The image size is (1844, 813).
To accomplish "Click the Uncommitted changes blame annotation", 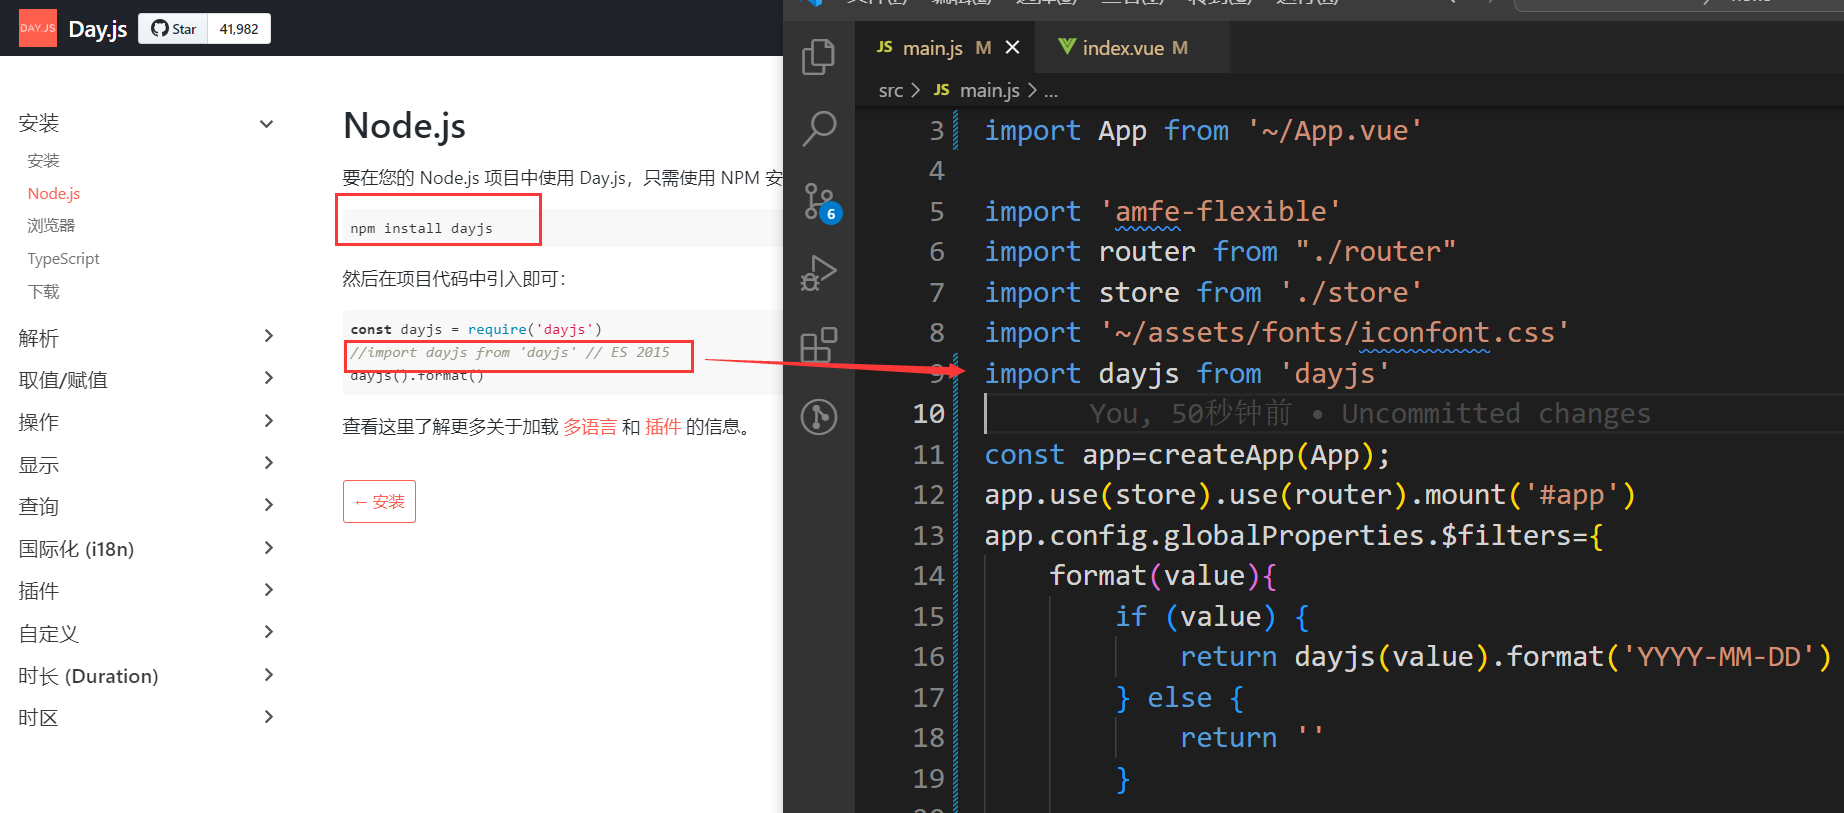I will pyautogui.click(x=1496, y=414).
